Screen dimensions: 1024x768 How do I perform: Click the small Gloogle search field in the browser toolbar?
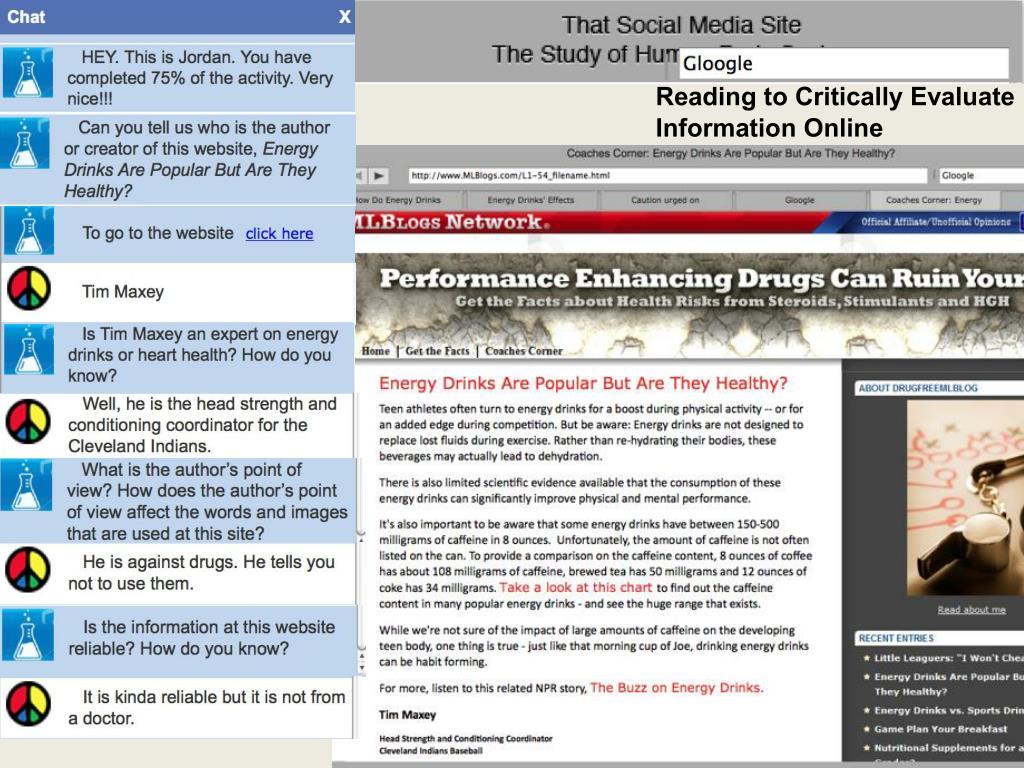pos(982,176)
